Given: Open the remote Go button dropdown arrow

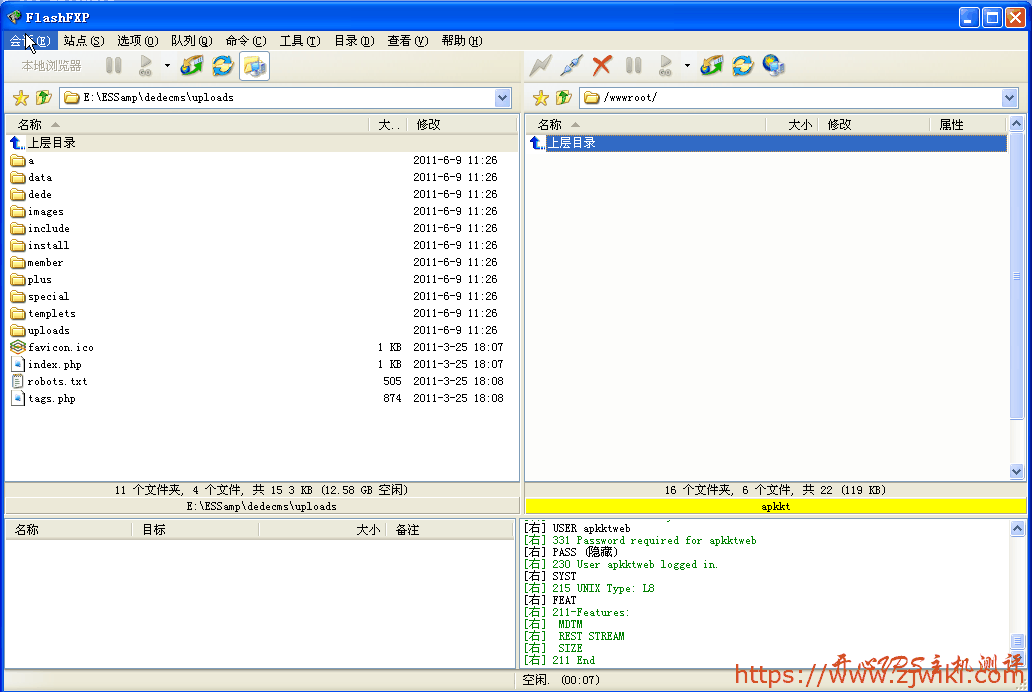Looking at the screenshot, I should (687, 66).
